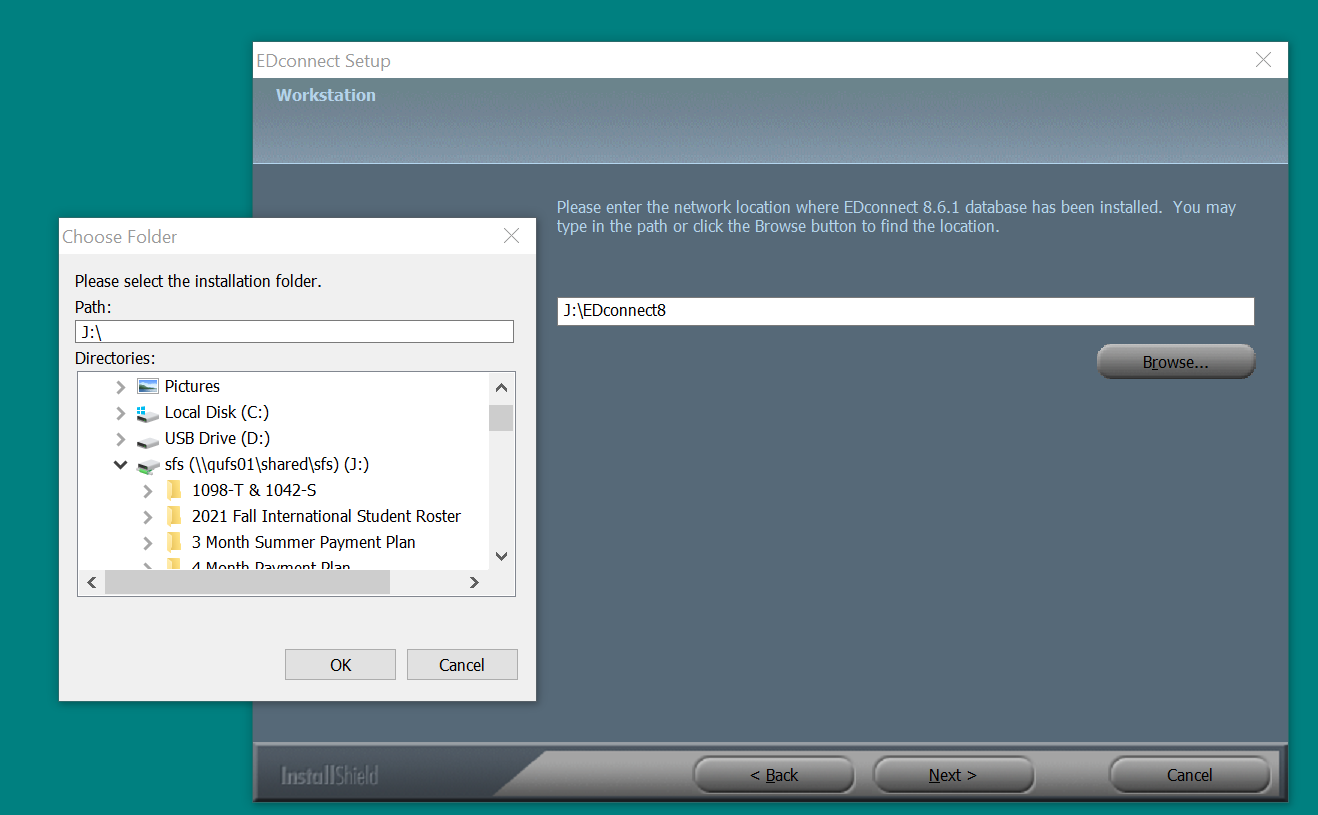Click the network location field showing J:\EDconnect8
This screenshot has width=1318, height=815.
click(x=906, y=311)
